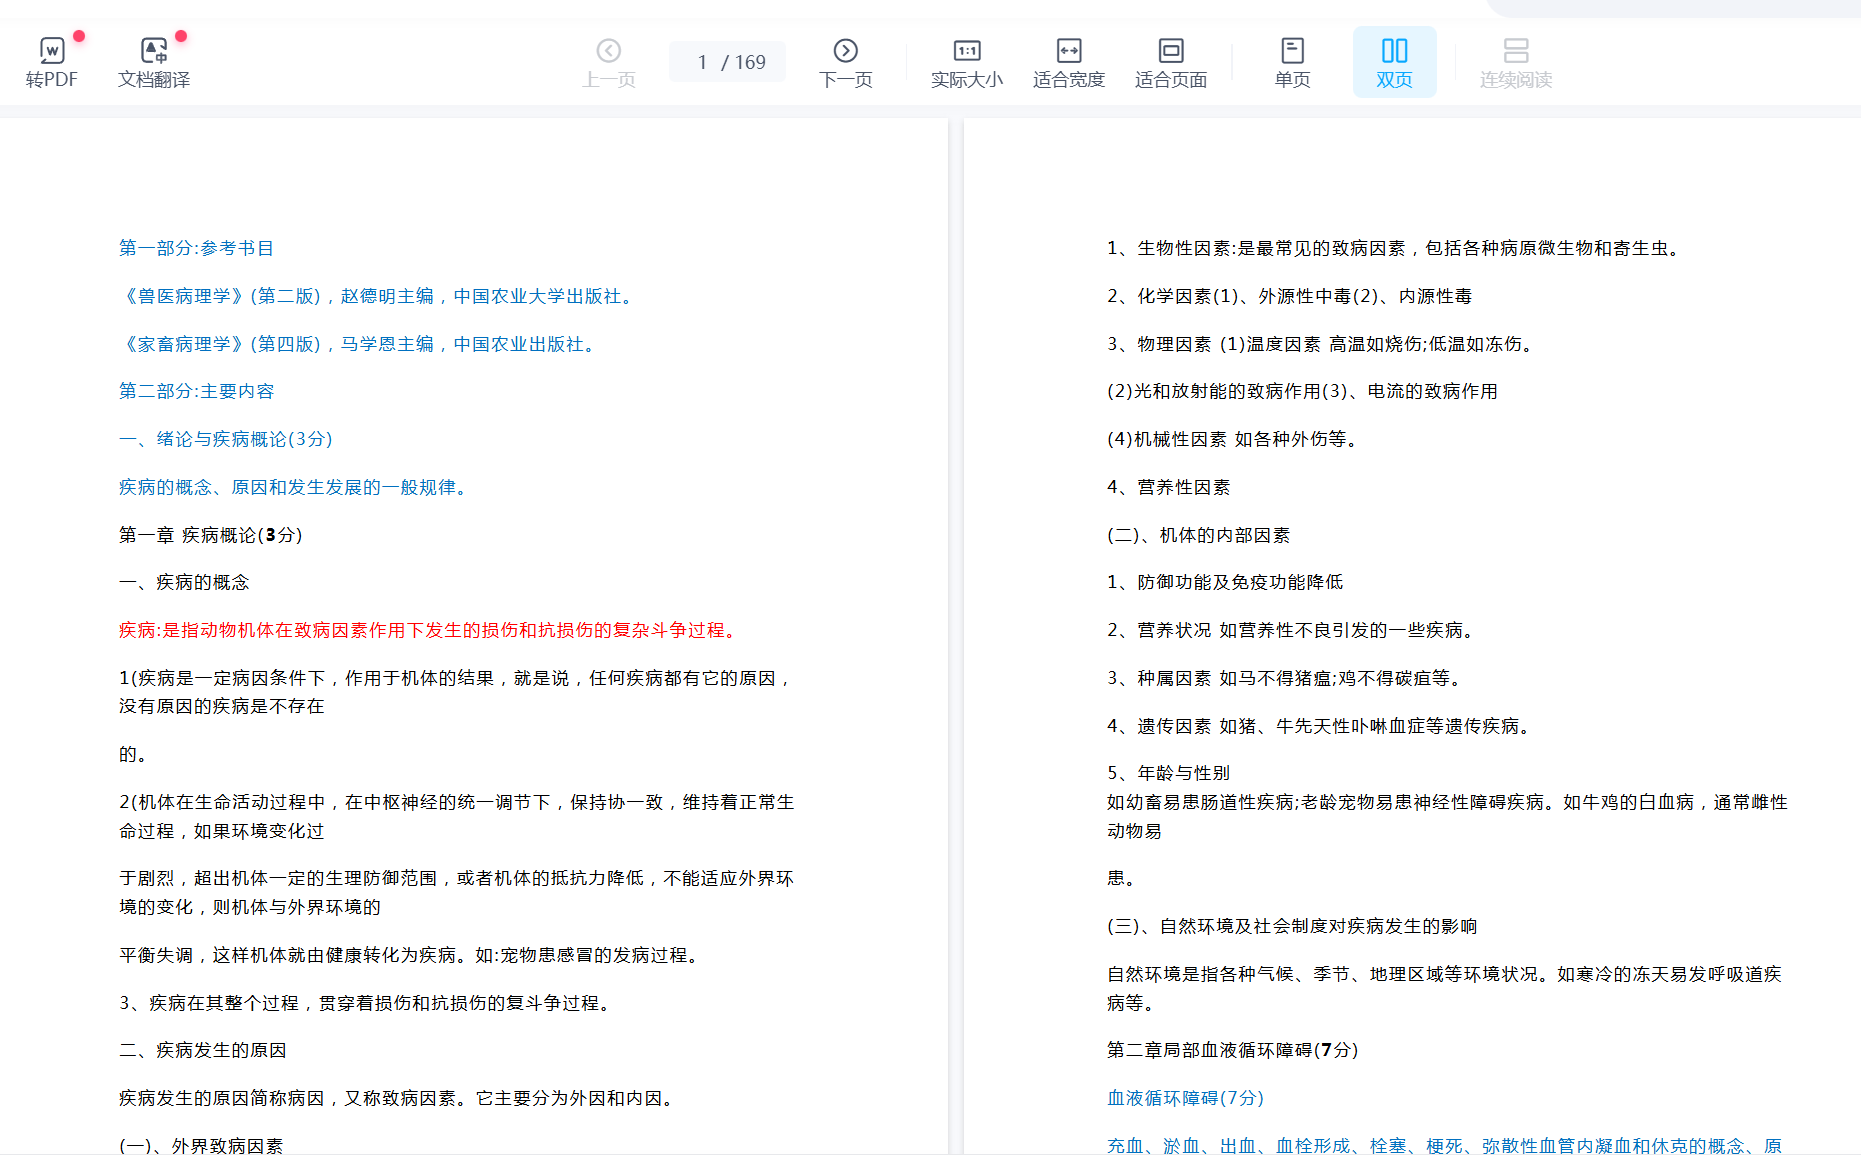Click the 第二章局部血液循环障碍 chapter title
The width and height of the screenshot is (1861, 1155).
click(x=1232, y=1050)
